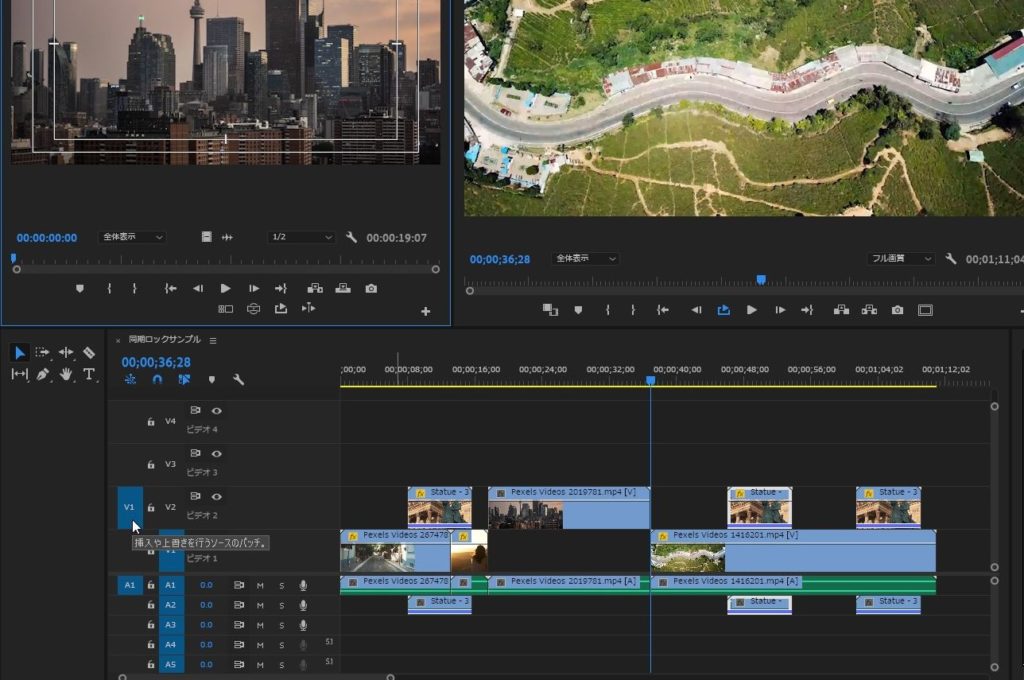
Task: Choose the Hand tool
Action: 66,374
